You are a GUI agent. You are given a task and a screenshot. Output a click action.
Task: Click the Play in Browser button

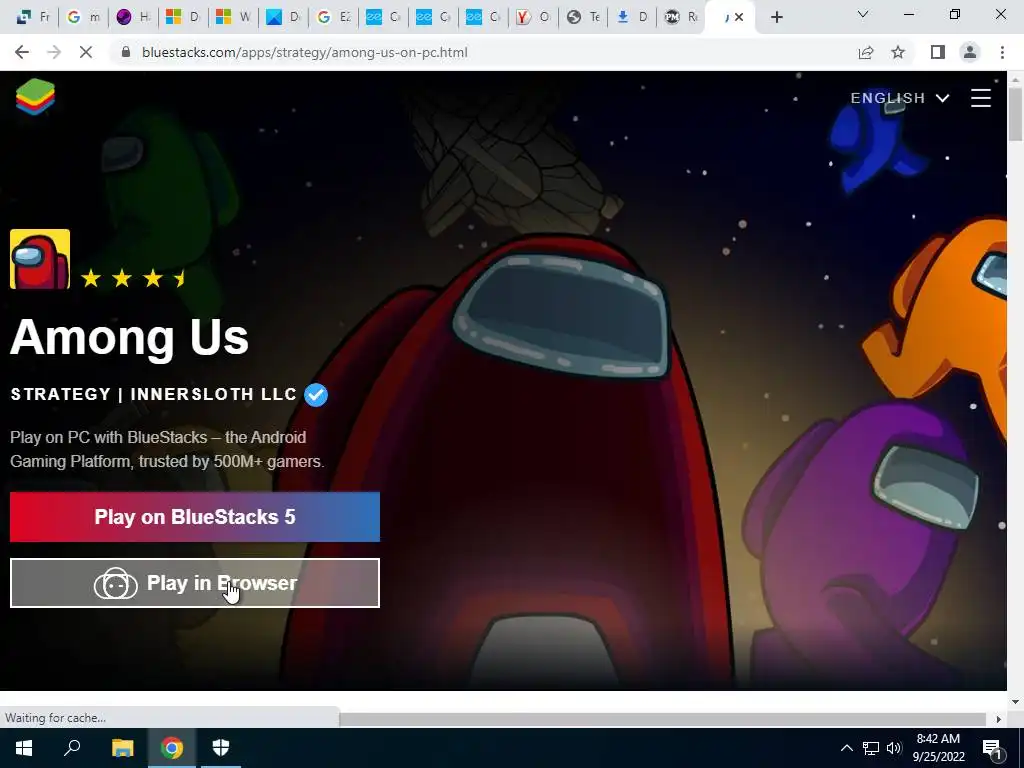(195, 583)
